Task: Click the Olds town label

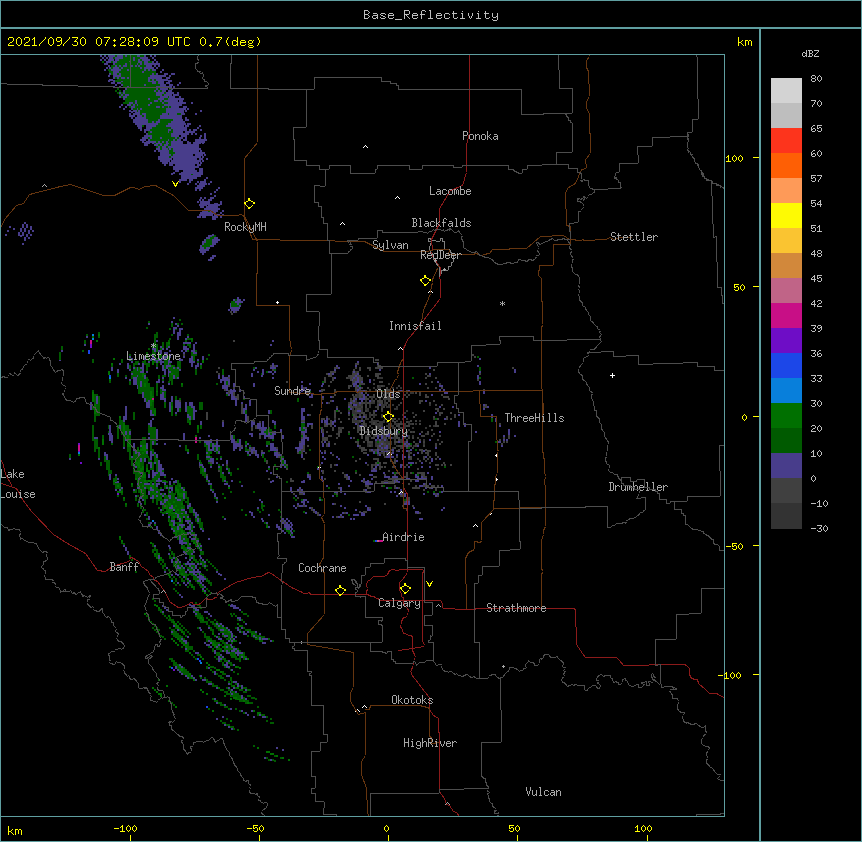Action: tap(388, 394)
